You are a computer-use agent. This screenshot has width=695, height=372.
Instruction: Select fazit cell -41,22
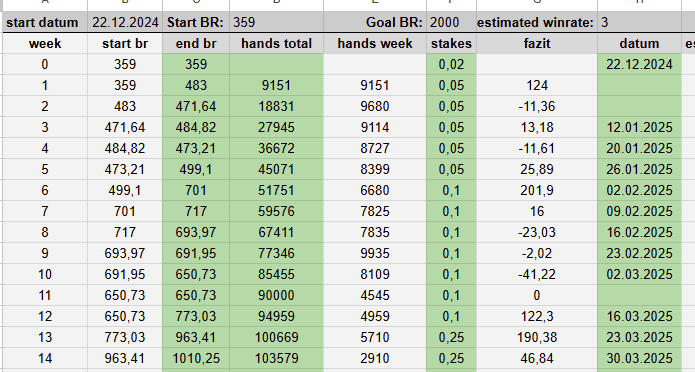click(537, 274)
